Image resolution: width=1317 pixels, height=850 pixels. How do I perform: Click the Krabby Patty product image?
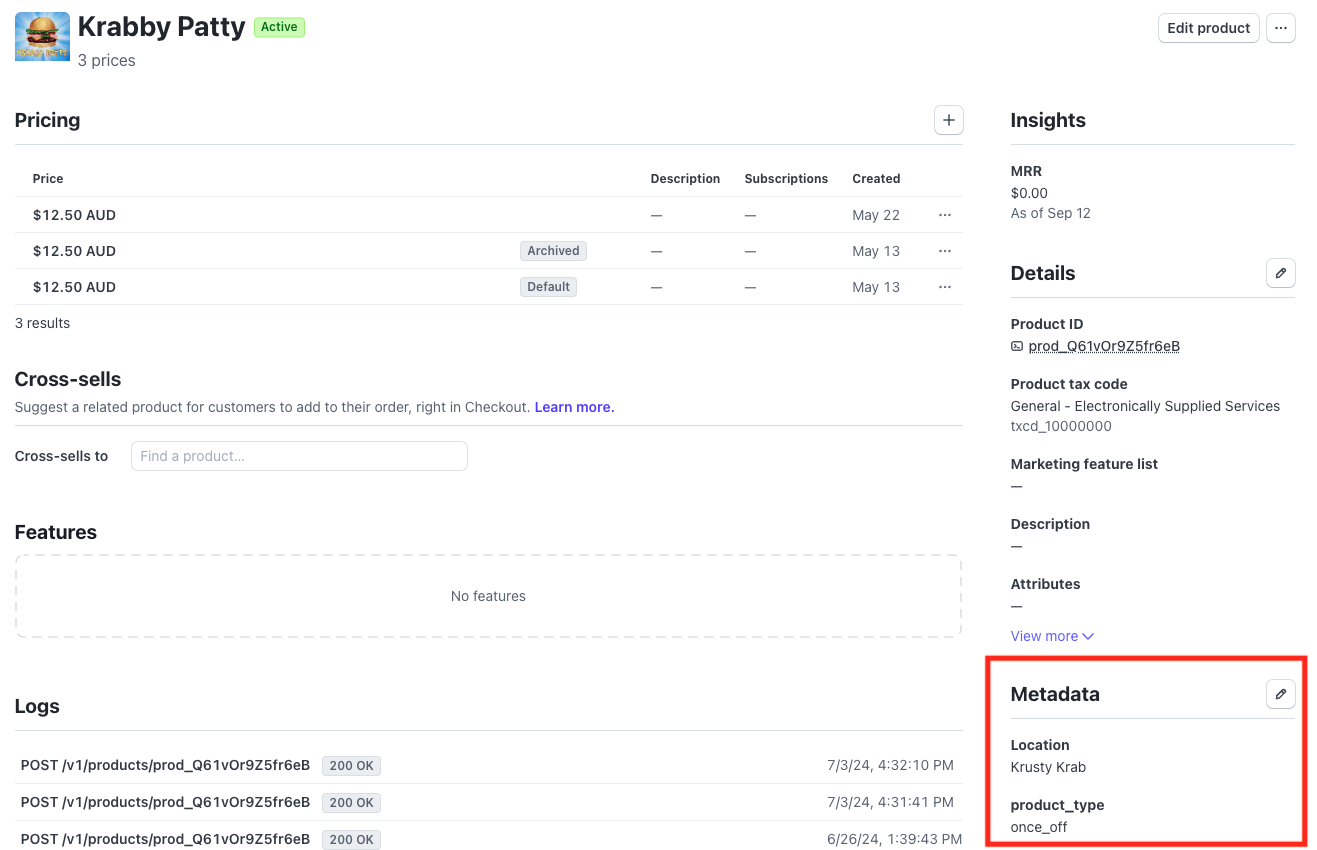[x=42, y=37]
